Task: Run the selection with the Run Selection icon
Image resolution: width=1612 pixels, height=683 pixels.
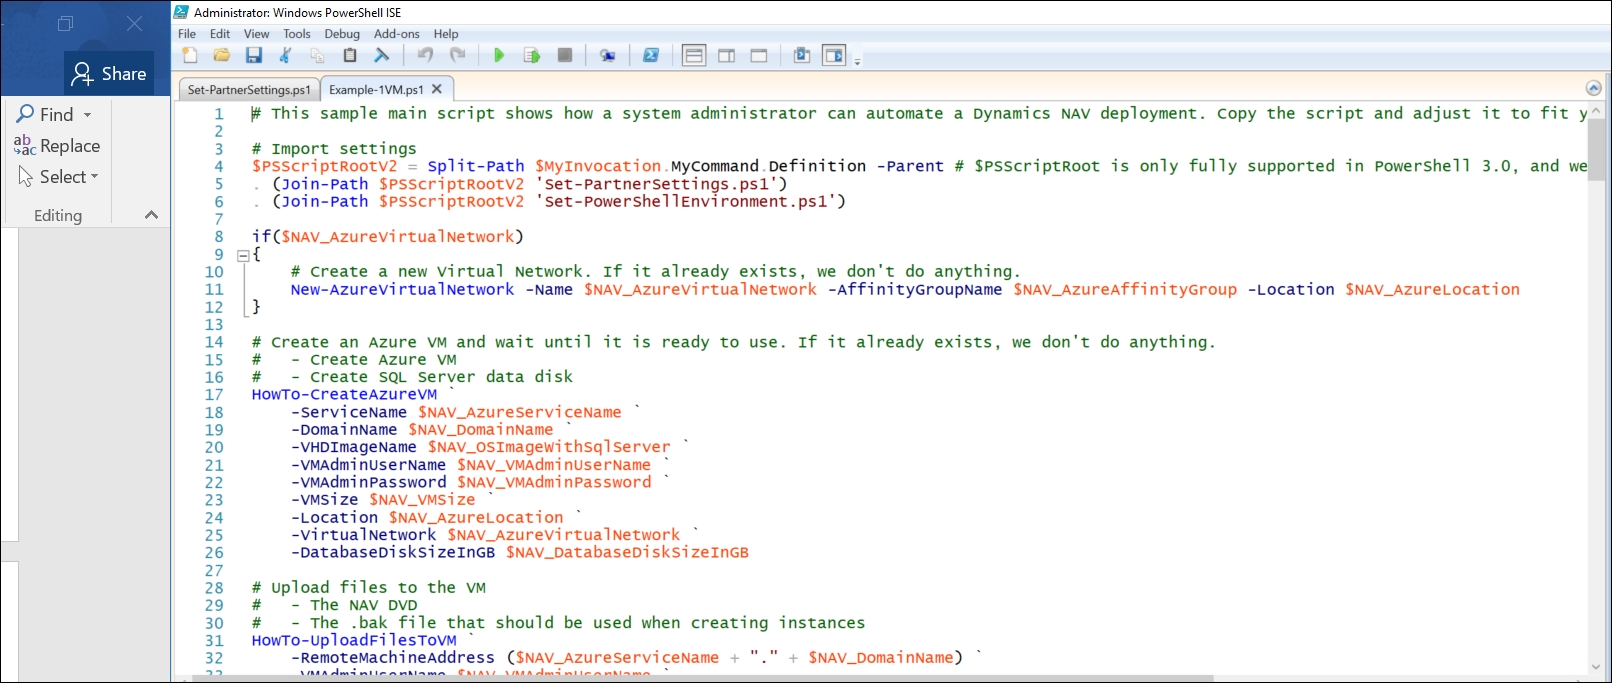Action: 532,55
